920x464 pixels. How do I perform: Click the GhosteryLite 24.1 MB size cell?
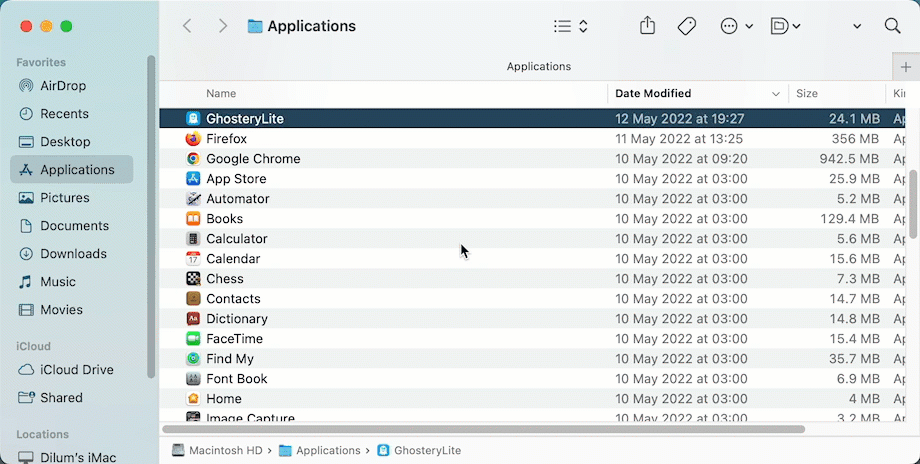pos(854,118)
